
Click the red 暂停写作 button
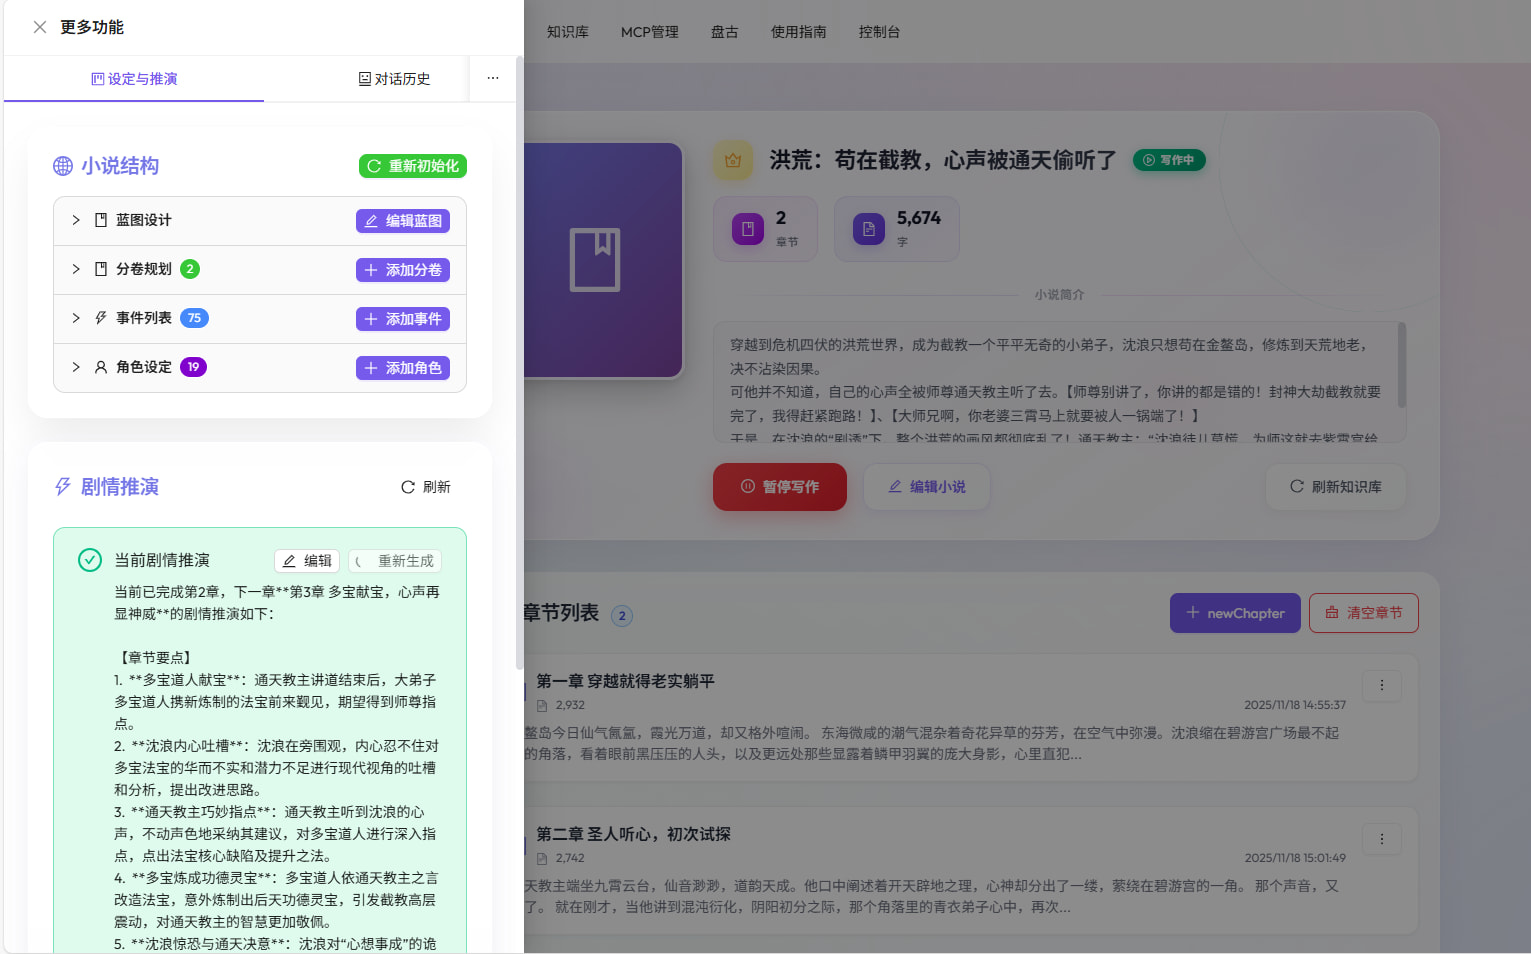point(780,487)
